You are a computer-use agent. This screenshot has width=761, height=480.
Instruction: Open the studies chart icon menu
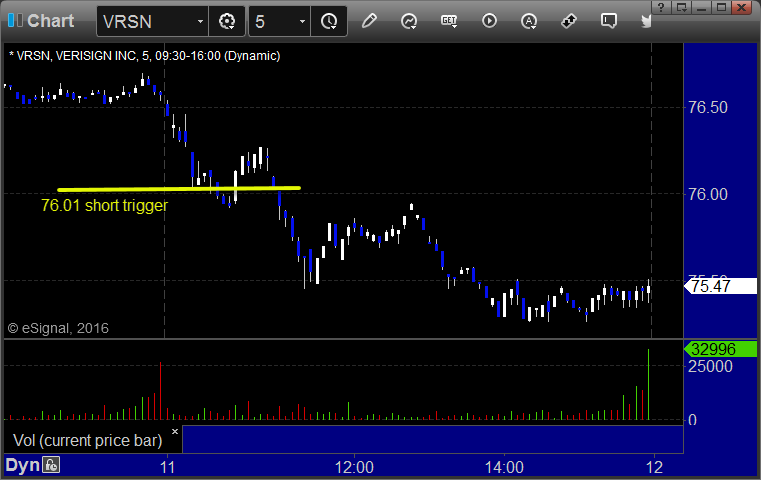pyautogui.click(x=409, y=21)
